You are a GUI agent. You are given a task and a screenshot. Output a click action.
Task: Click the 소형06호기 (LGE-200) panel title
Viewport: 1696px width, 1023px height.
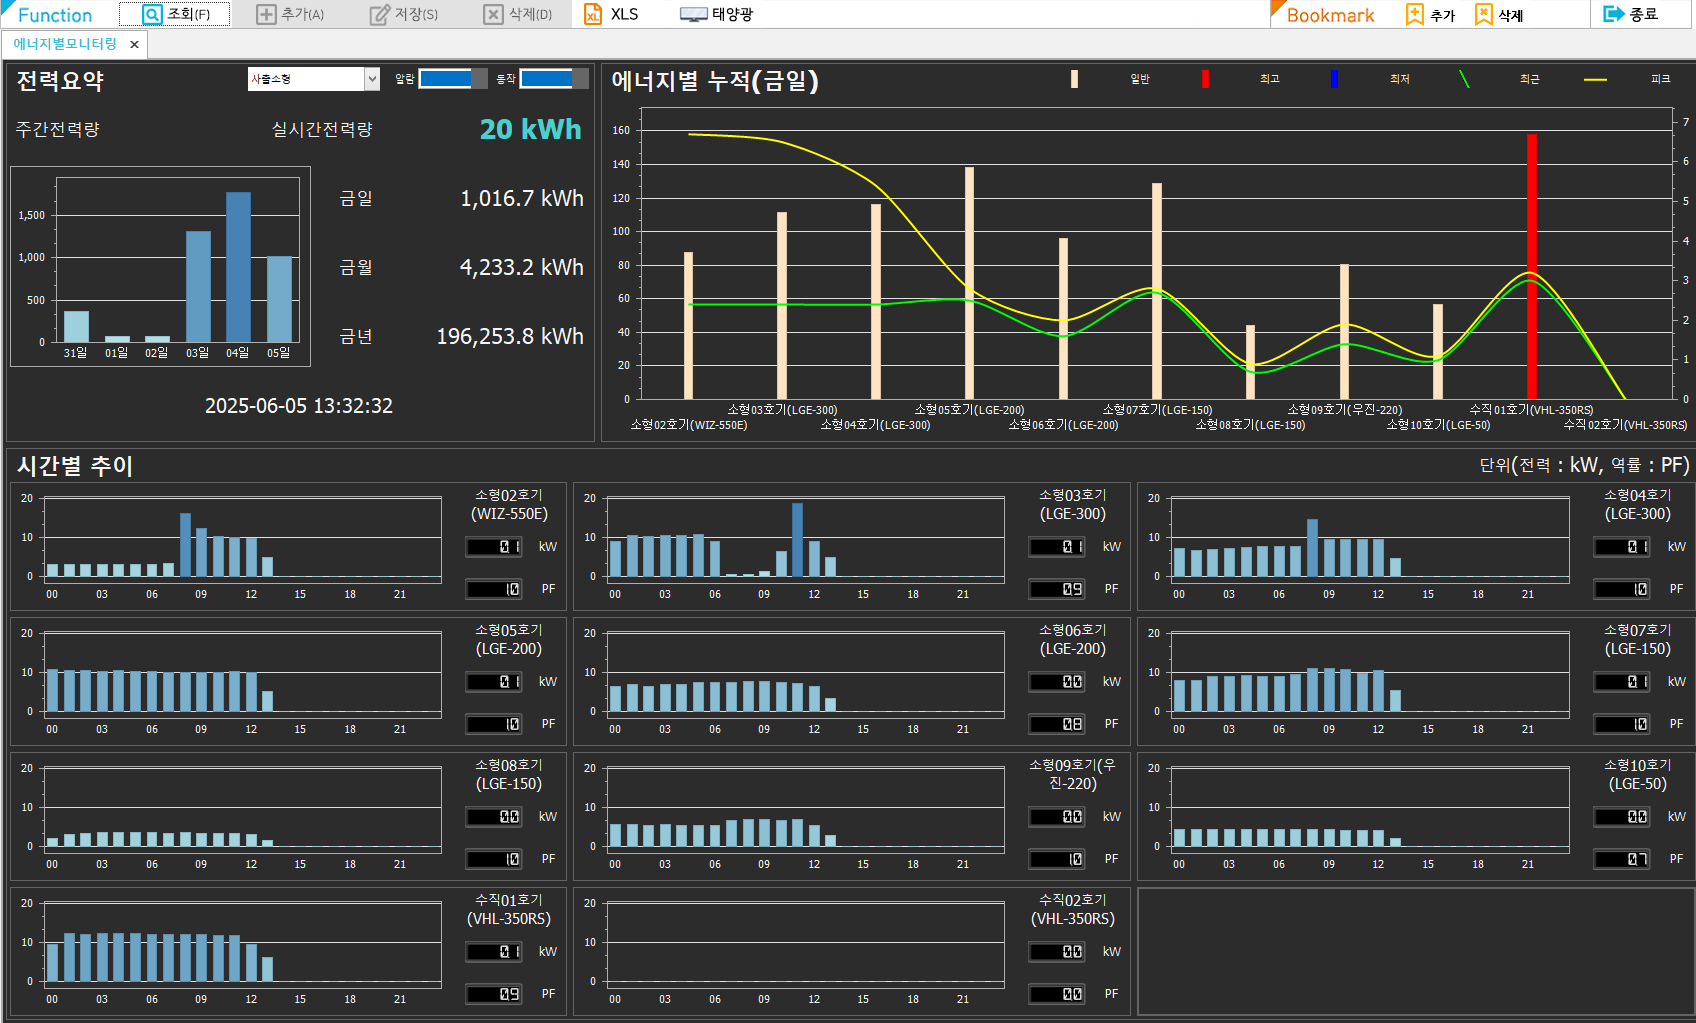pyautogui.click(x=1073, y=640)
